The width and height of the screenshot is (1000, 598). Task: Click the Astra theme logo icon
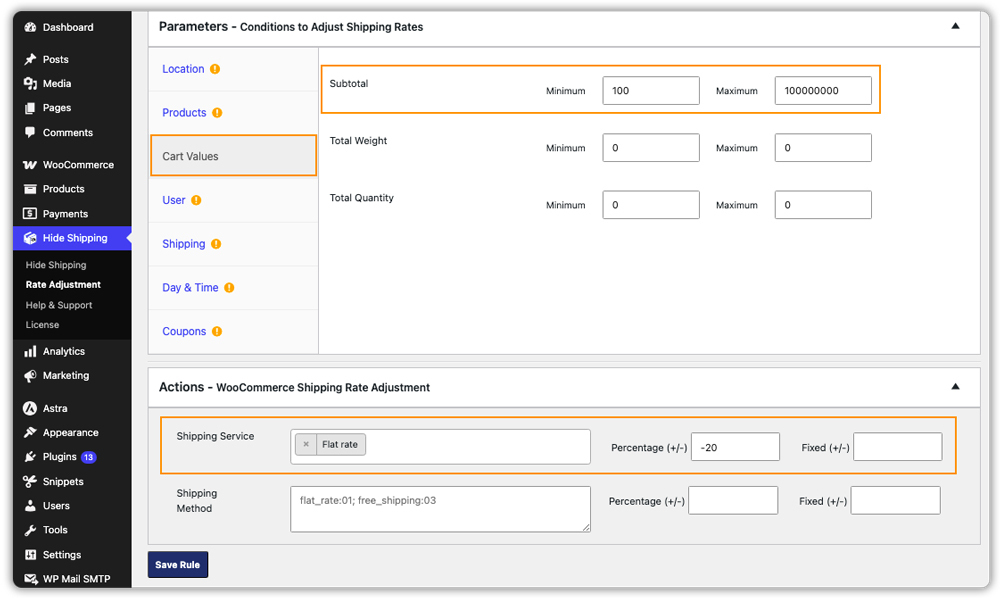pos(30,408)
